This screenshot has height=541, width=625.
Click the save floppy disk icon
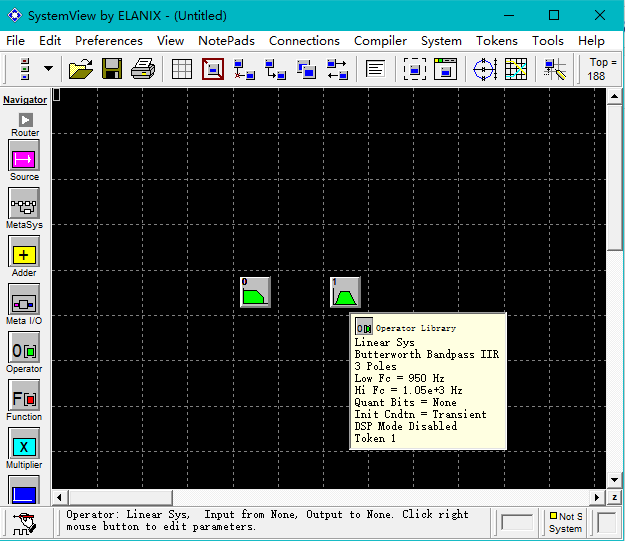tap(112, 69)
